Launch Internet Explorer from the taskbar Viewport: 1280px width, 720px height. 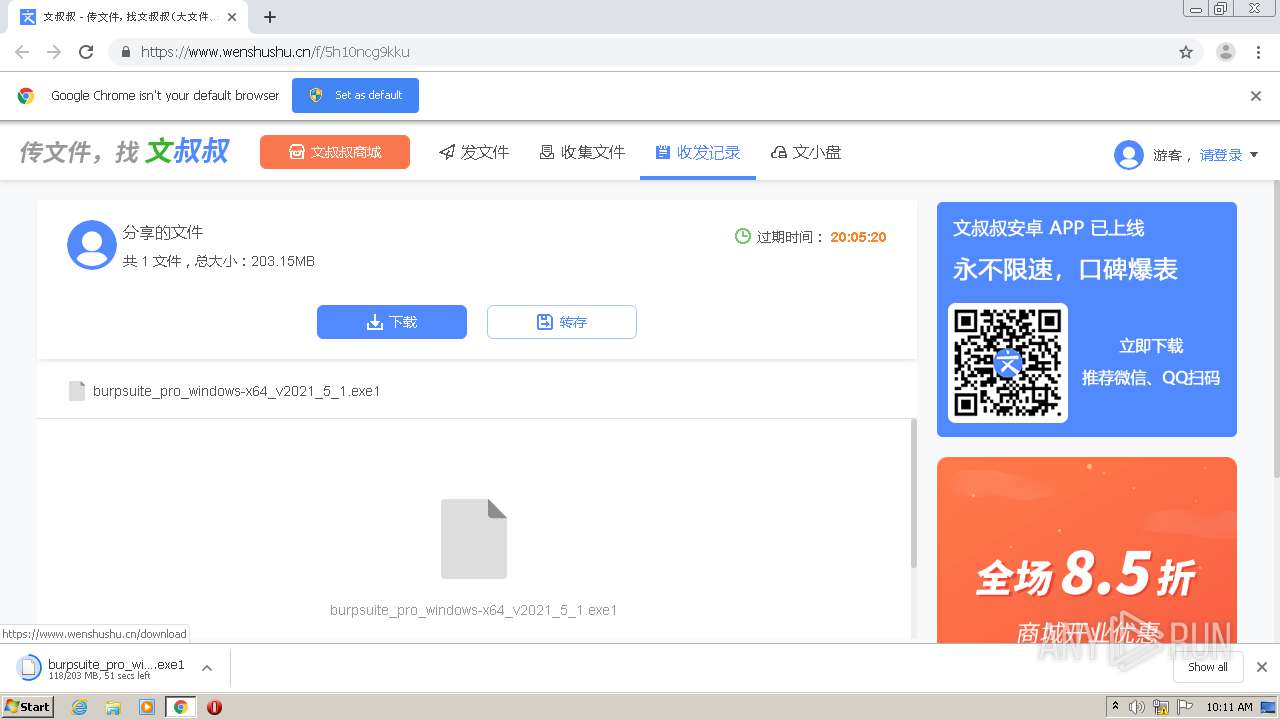tap(80, 707)
